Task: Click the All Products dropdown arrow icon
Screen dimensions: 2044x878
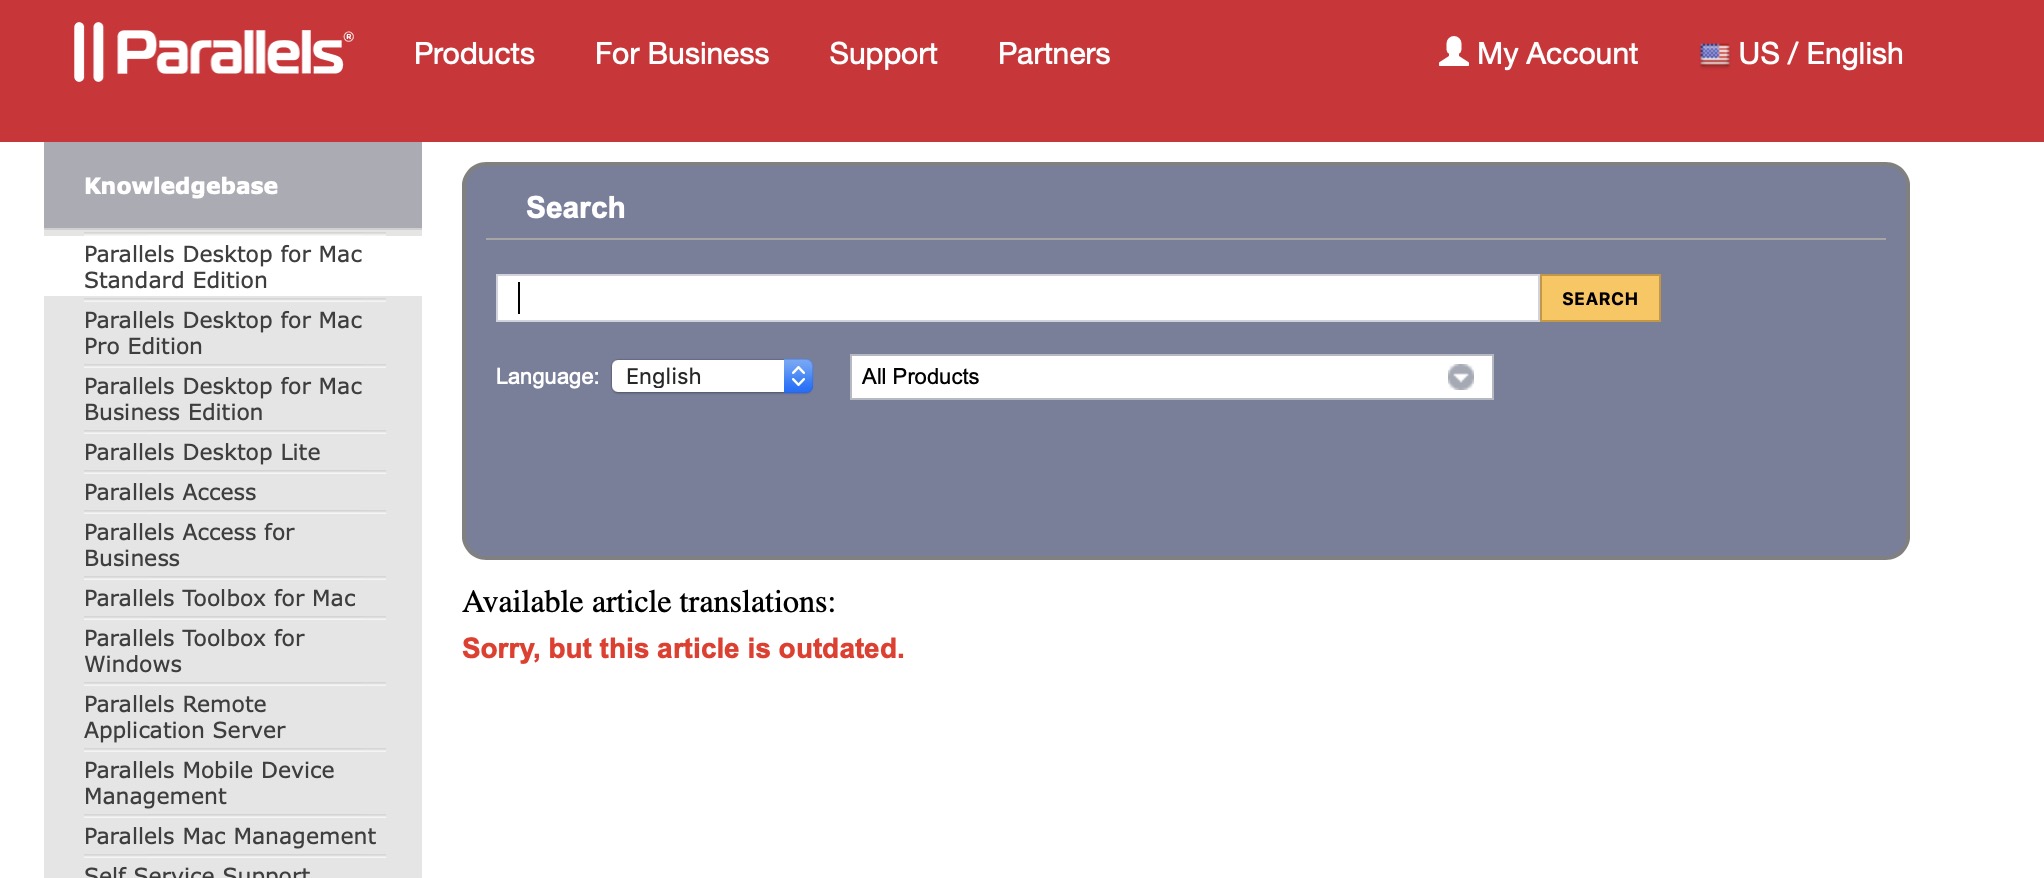Action: coord(1461,377)
